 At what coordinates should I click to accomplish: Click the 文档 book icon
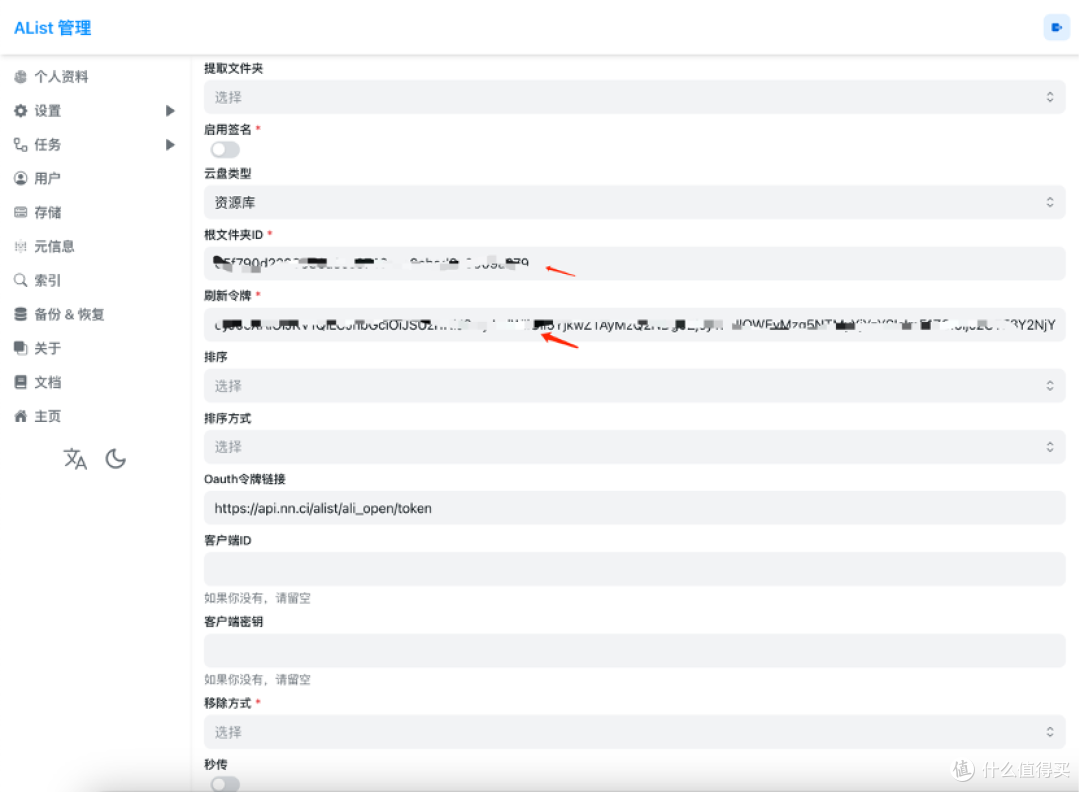21,382
